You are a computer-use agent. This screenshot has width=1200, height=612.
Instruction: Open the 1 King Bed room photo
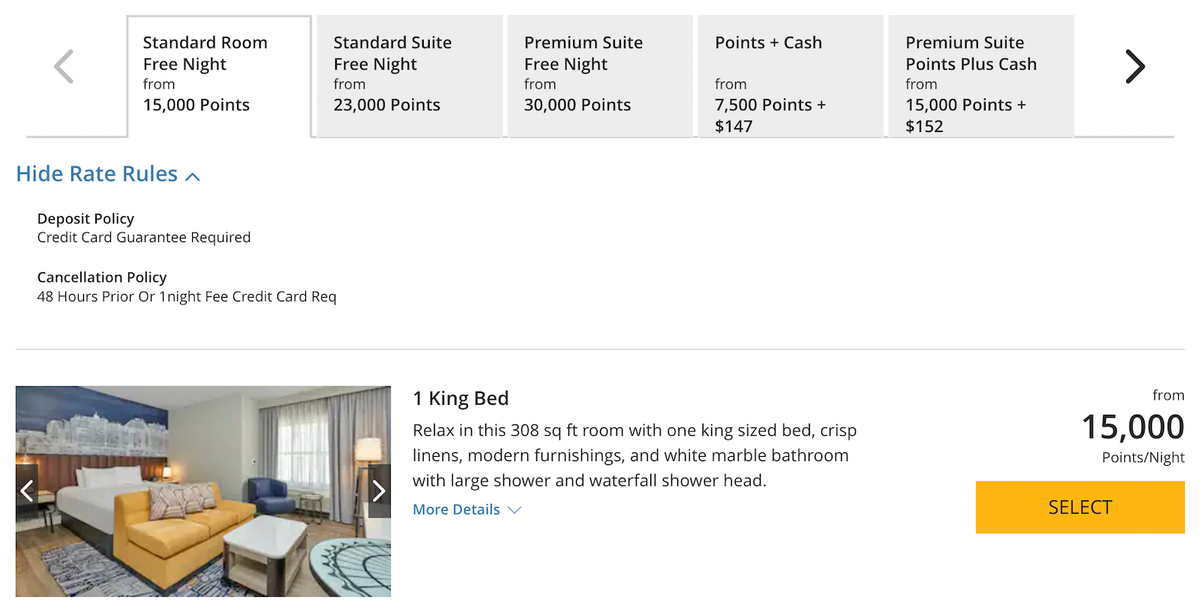(203, 490)
